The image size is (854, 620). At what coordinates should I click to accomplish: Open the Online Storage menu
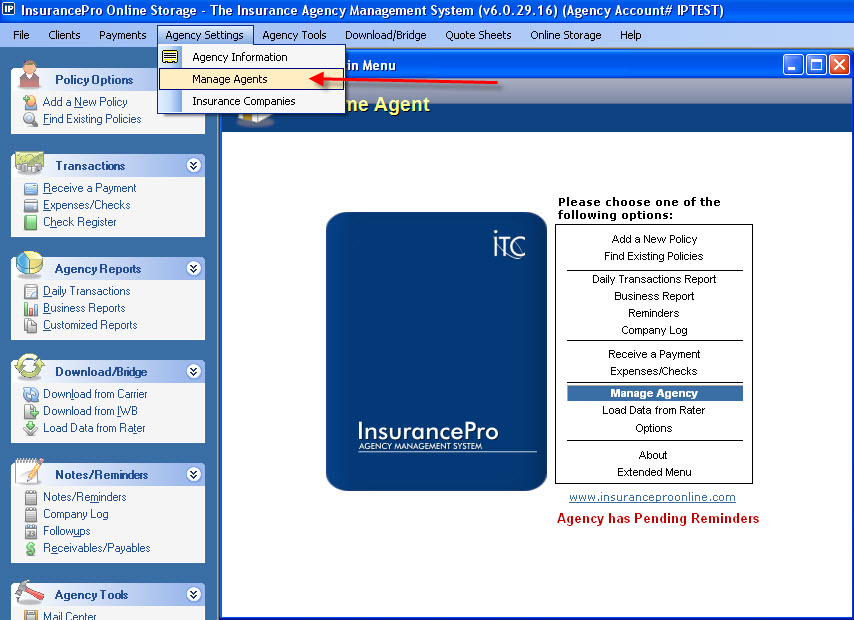pos(565,35)
